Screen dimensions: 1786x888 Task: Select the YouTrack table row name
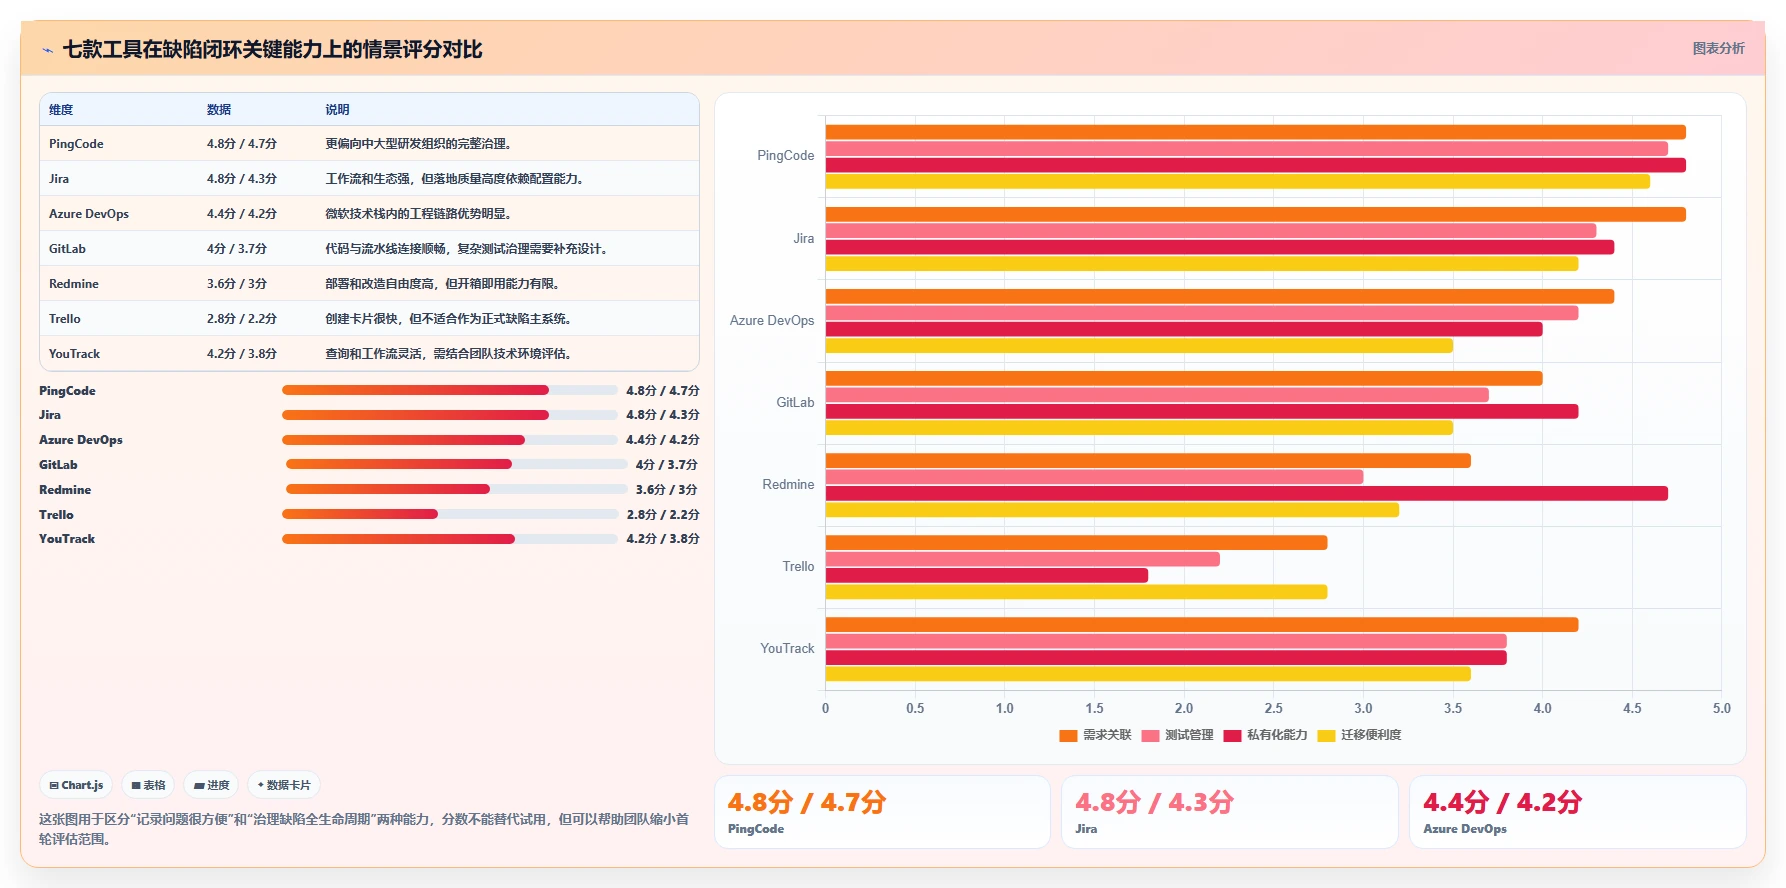pyautogui.click(x=74, y=354)
